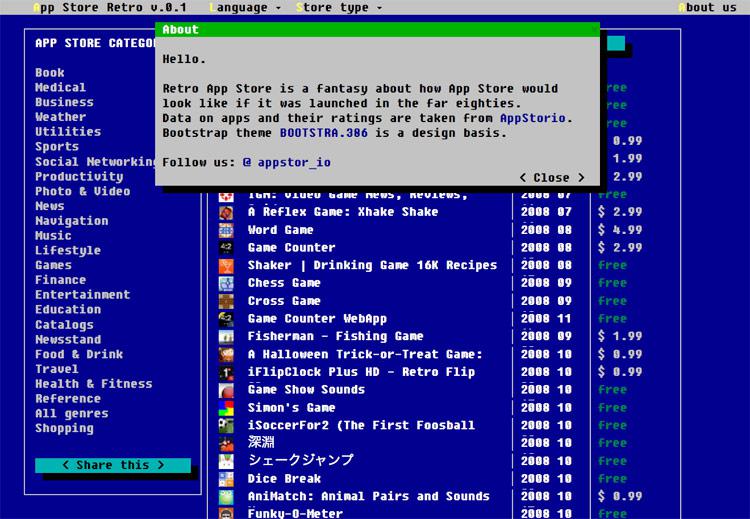Expand the Store type dropdown

coord(339,7)
